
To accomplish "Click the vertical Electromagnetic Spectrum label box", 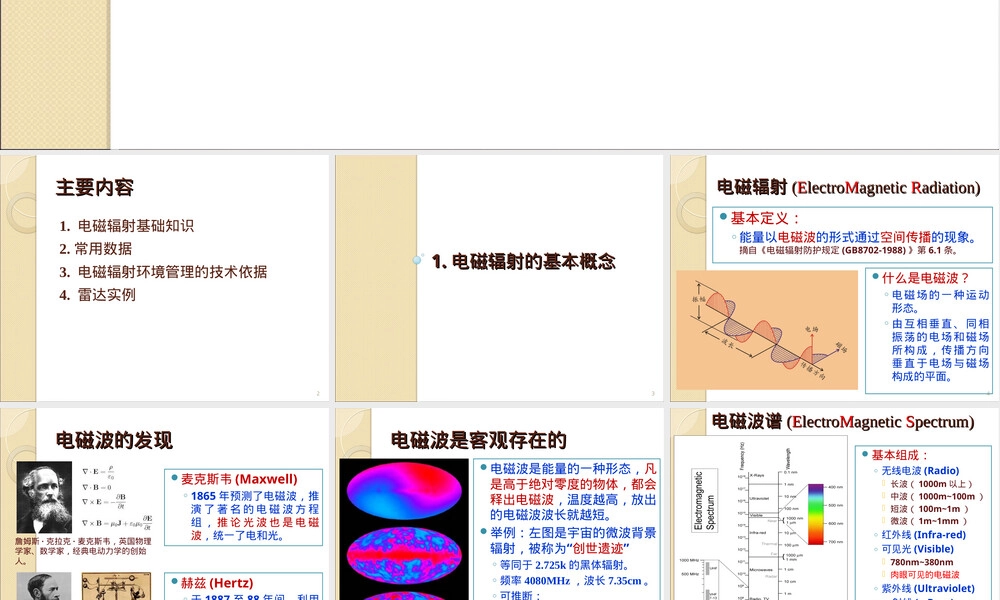I will click(704, 501).
